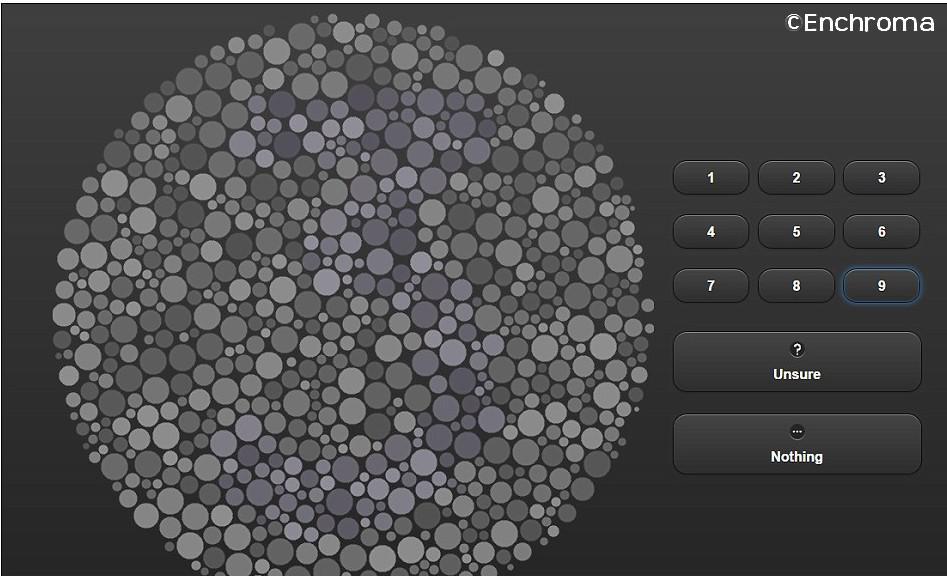
Task: Select the number 6 button
Action: (881, 232)
